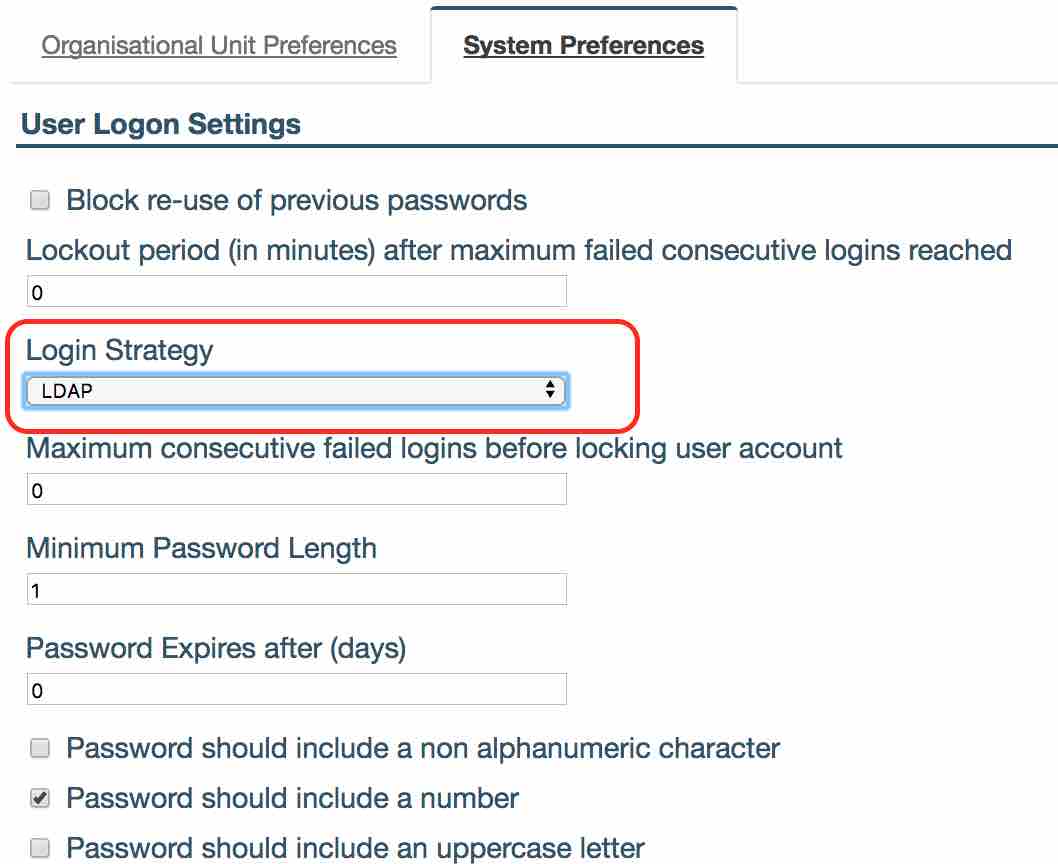The image size is (1058, 864).
Task: Open the Organisational Unit Preferences tab
Action: pos(219,46)
